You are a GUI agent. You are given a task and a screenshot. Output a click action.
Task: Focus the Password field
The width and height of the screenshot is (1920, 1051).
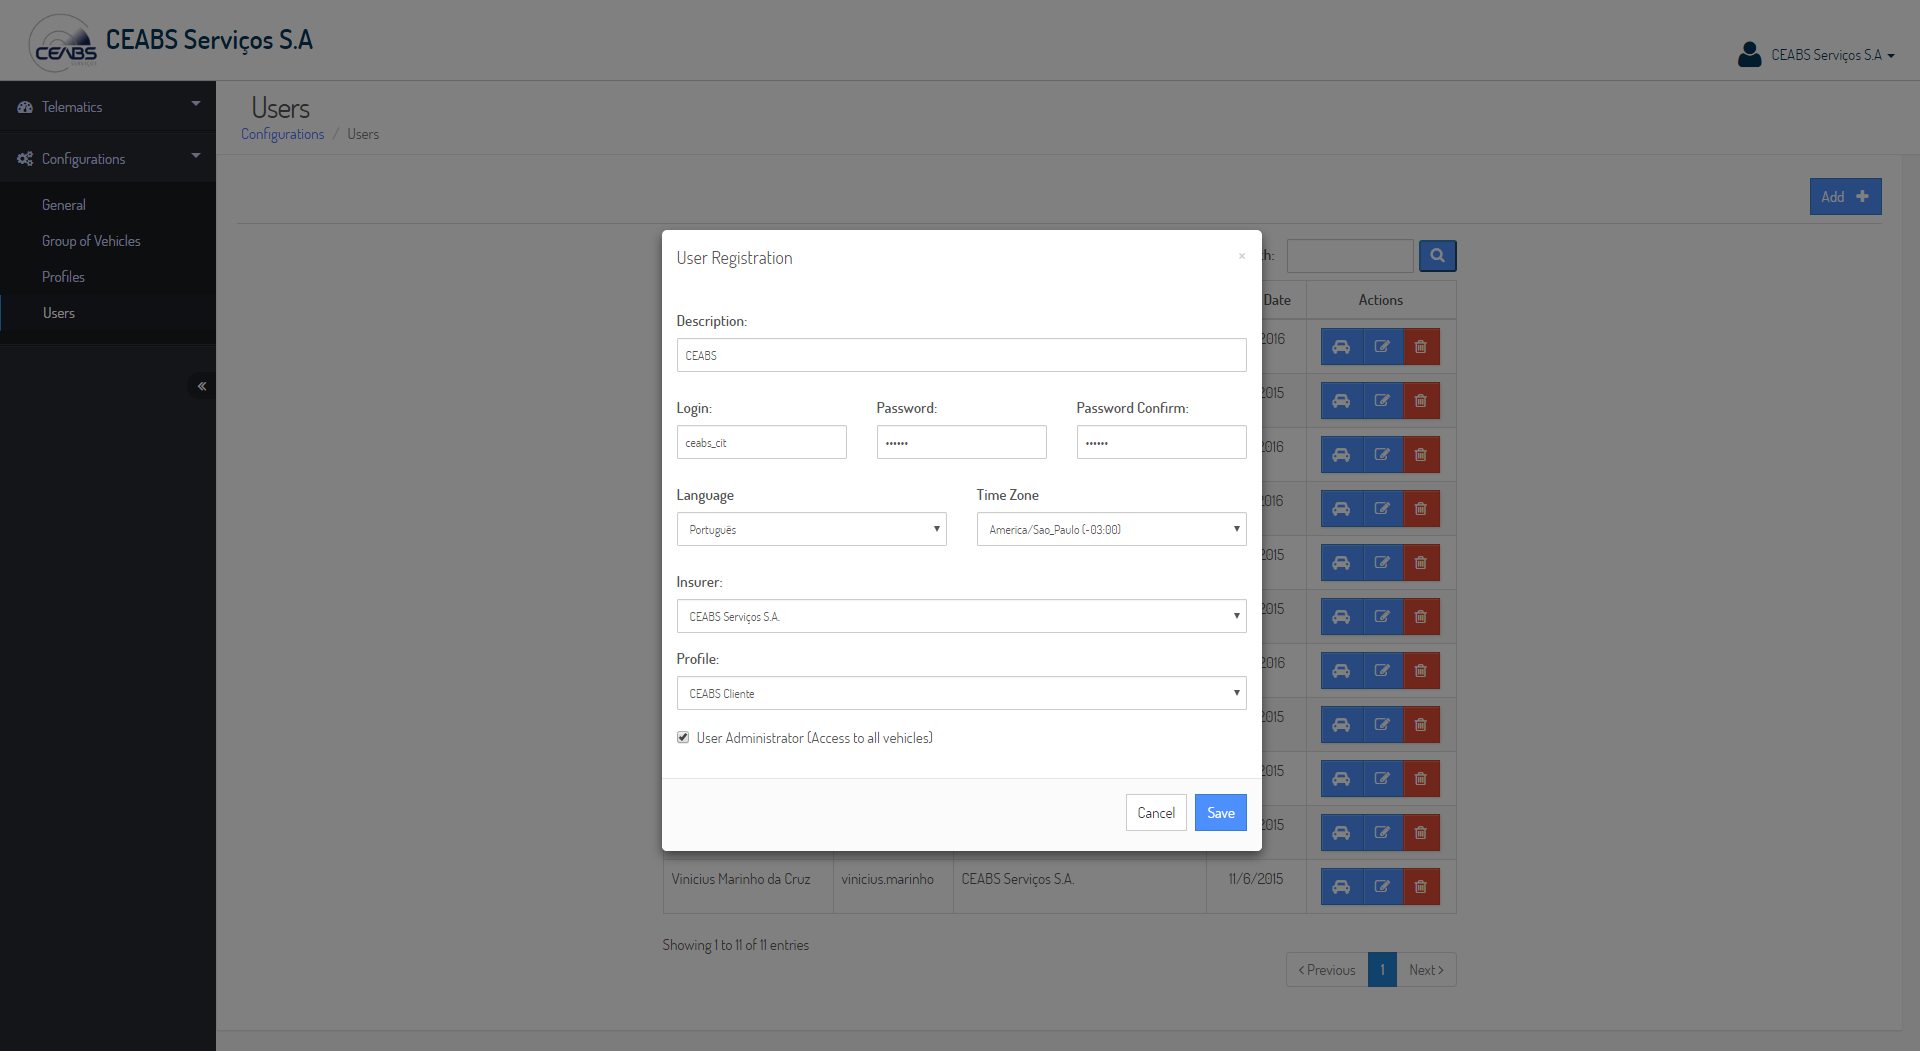(x=961, y=442)
